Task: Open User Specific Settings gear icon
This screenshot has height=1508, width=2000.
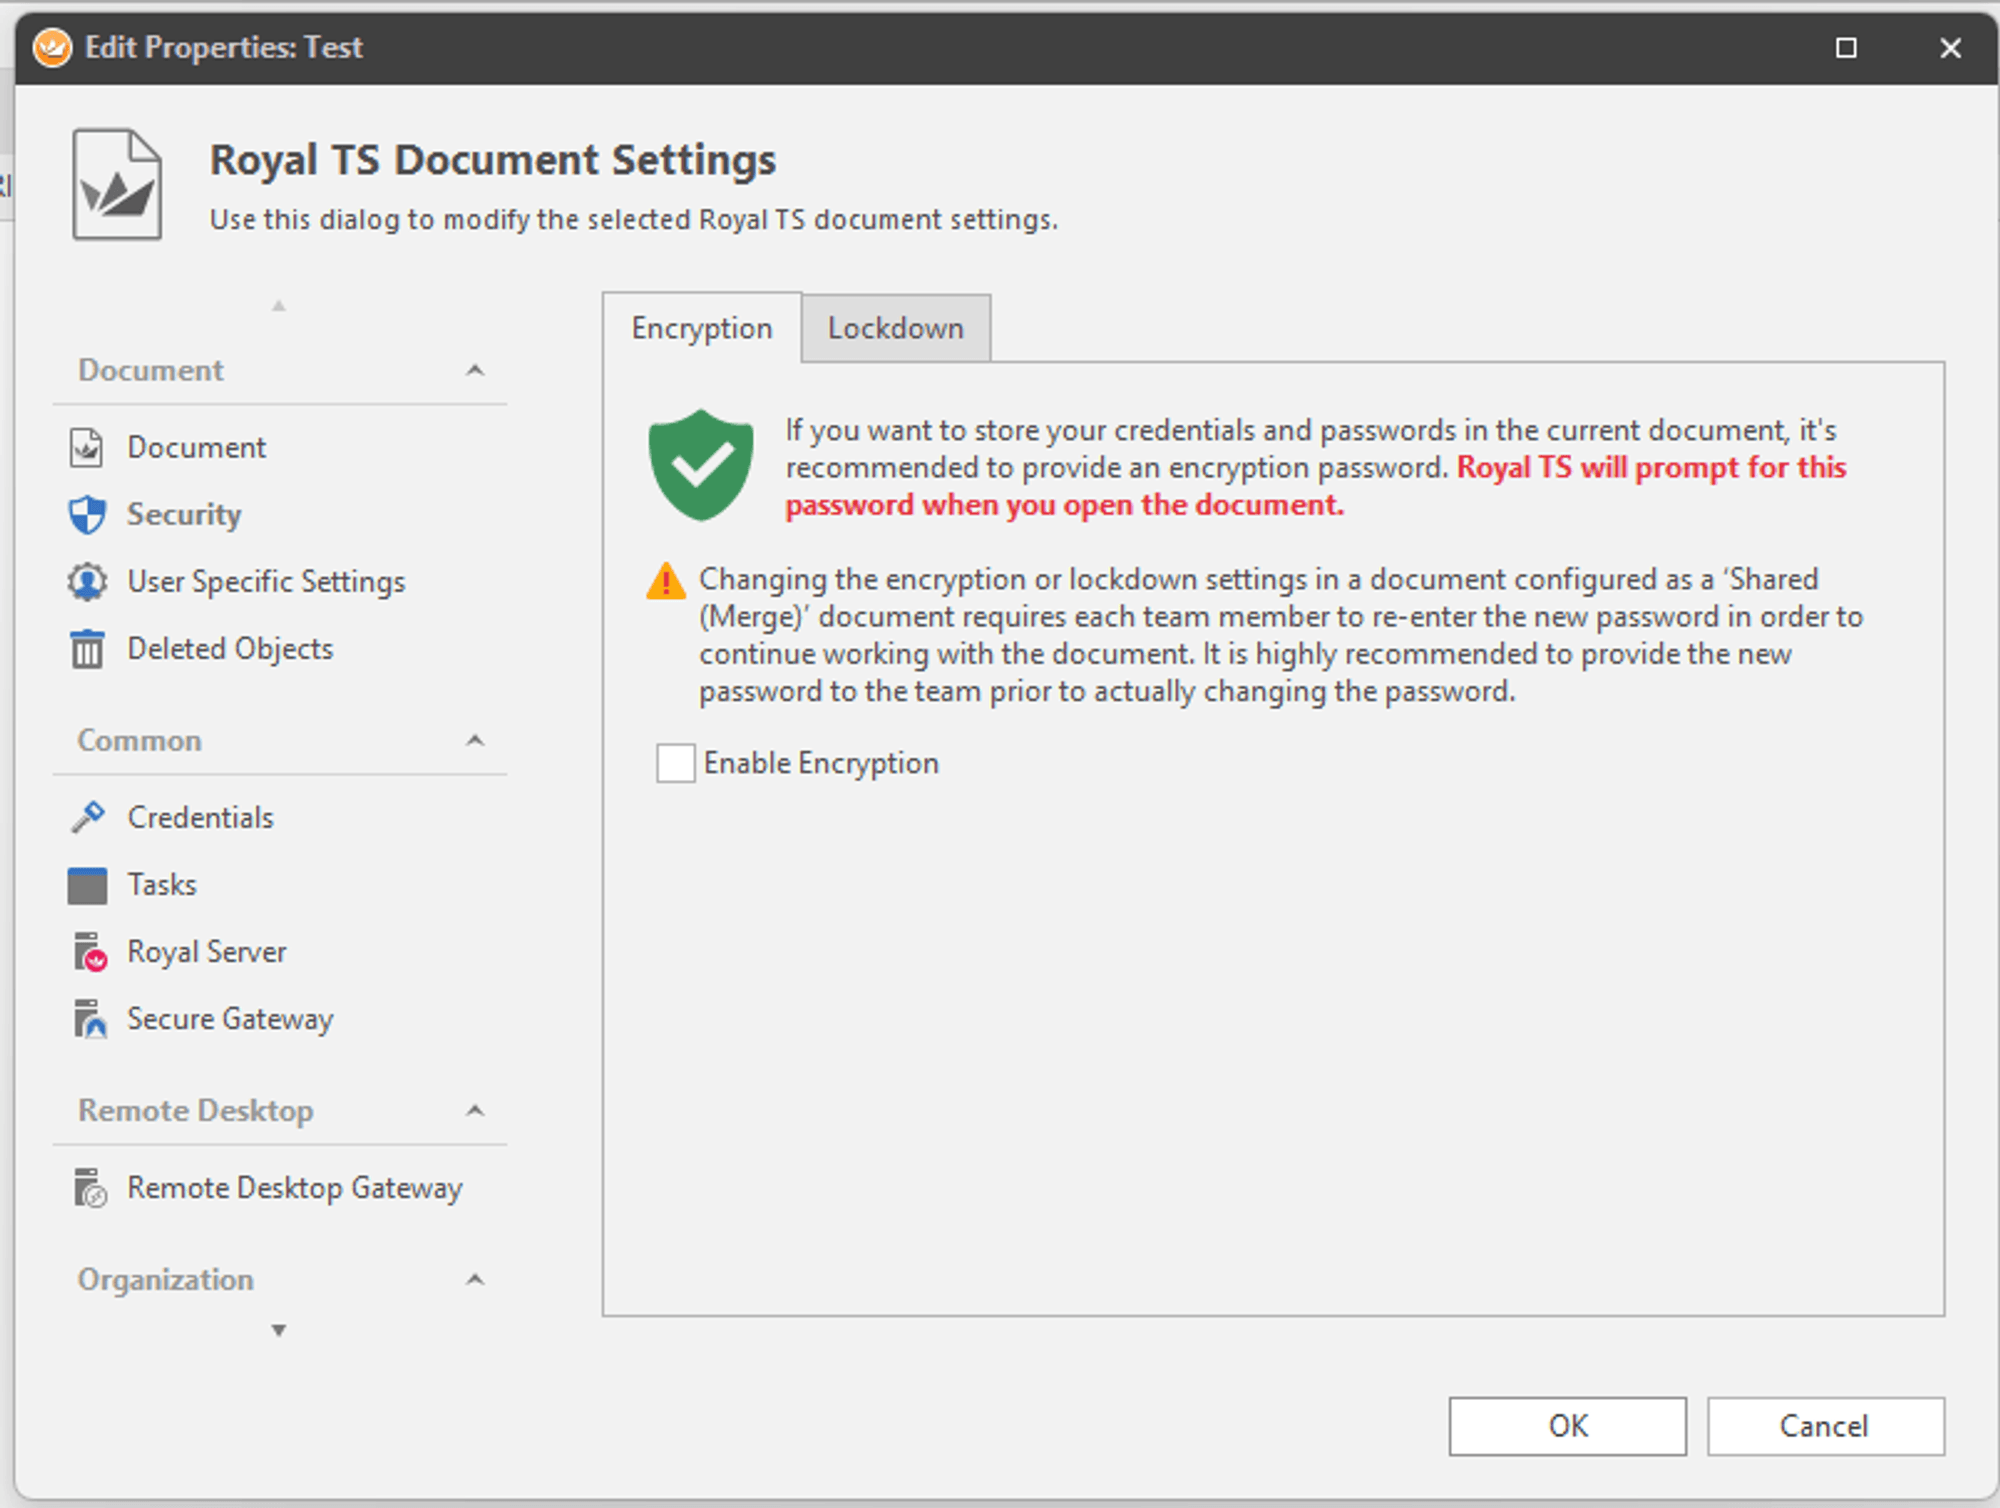Action: coord(87,582)
